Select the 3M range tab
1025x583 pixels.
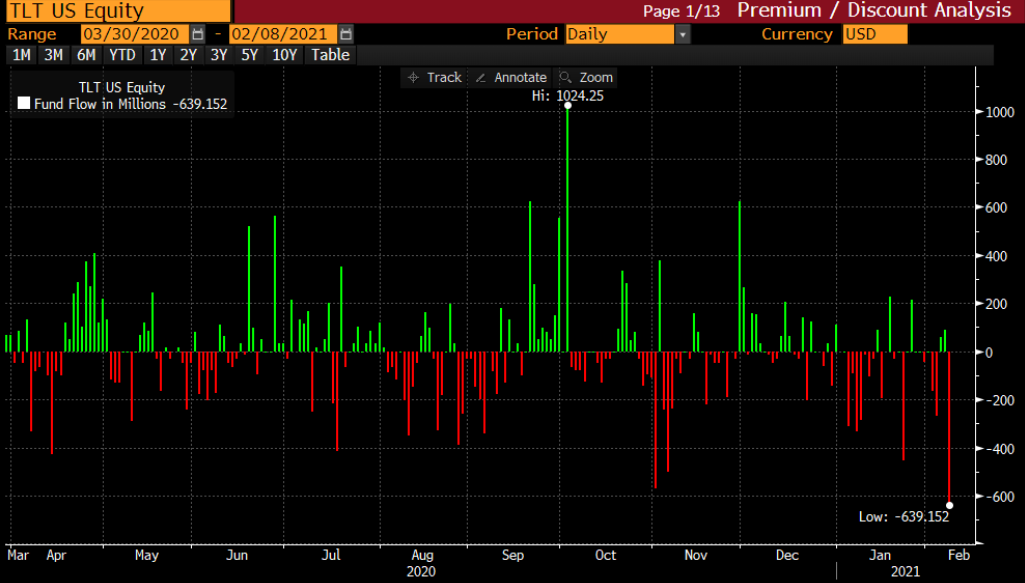54,55
